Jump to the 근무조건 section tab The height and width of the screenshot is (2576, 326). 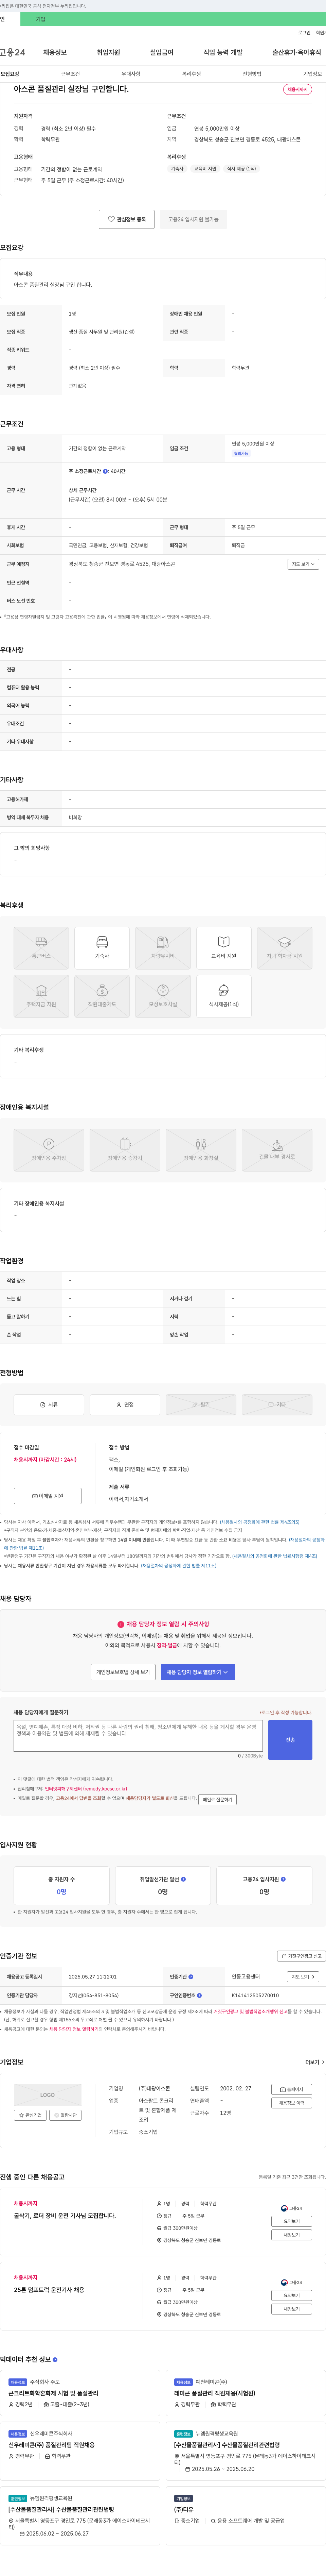point(70,74)
